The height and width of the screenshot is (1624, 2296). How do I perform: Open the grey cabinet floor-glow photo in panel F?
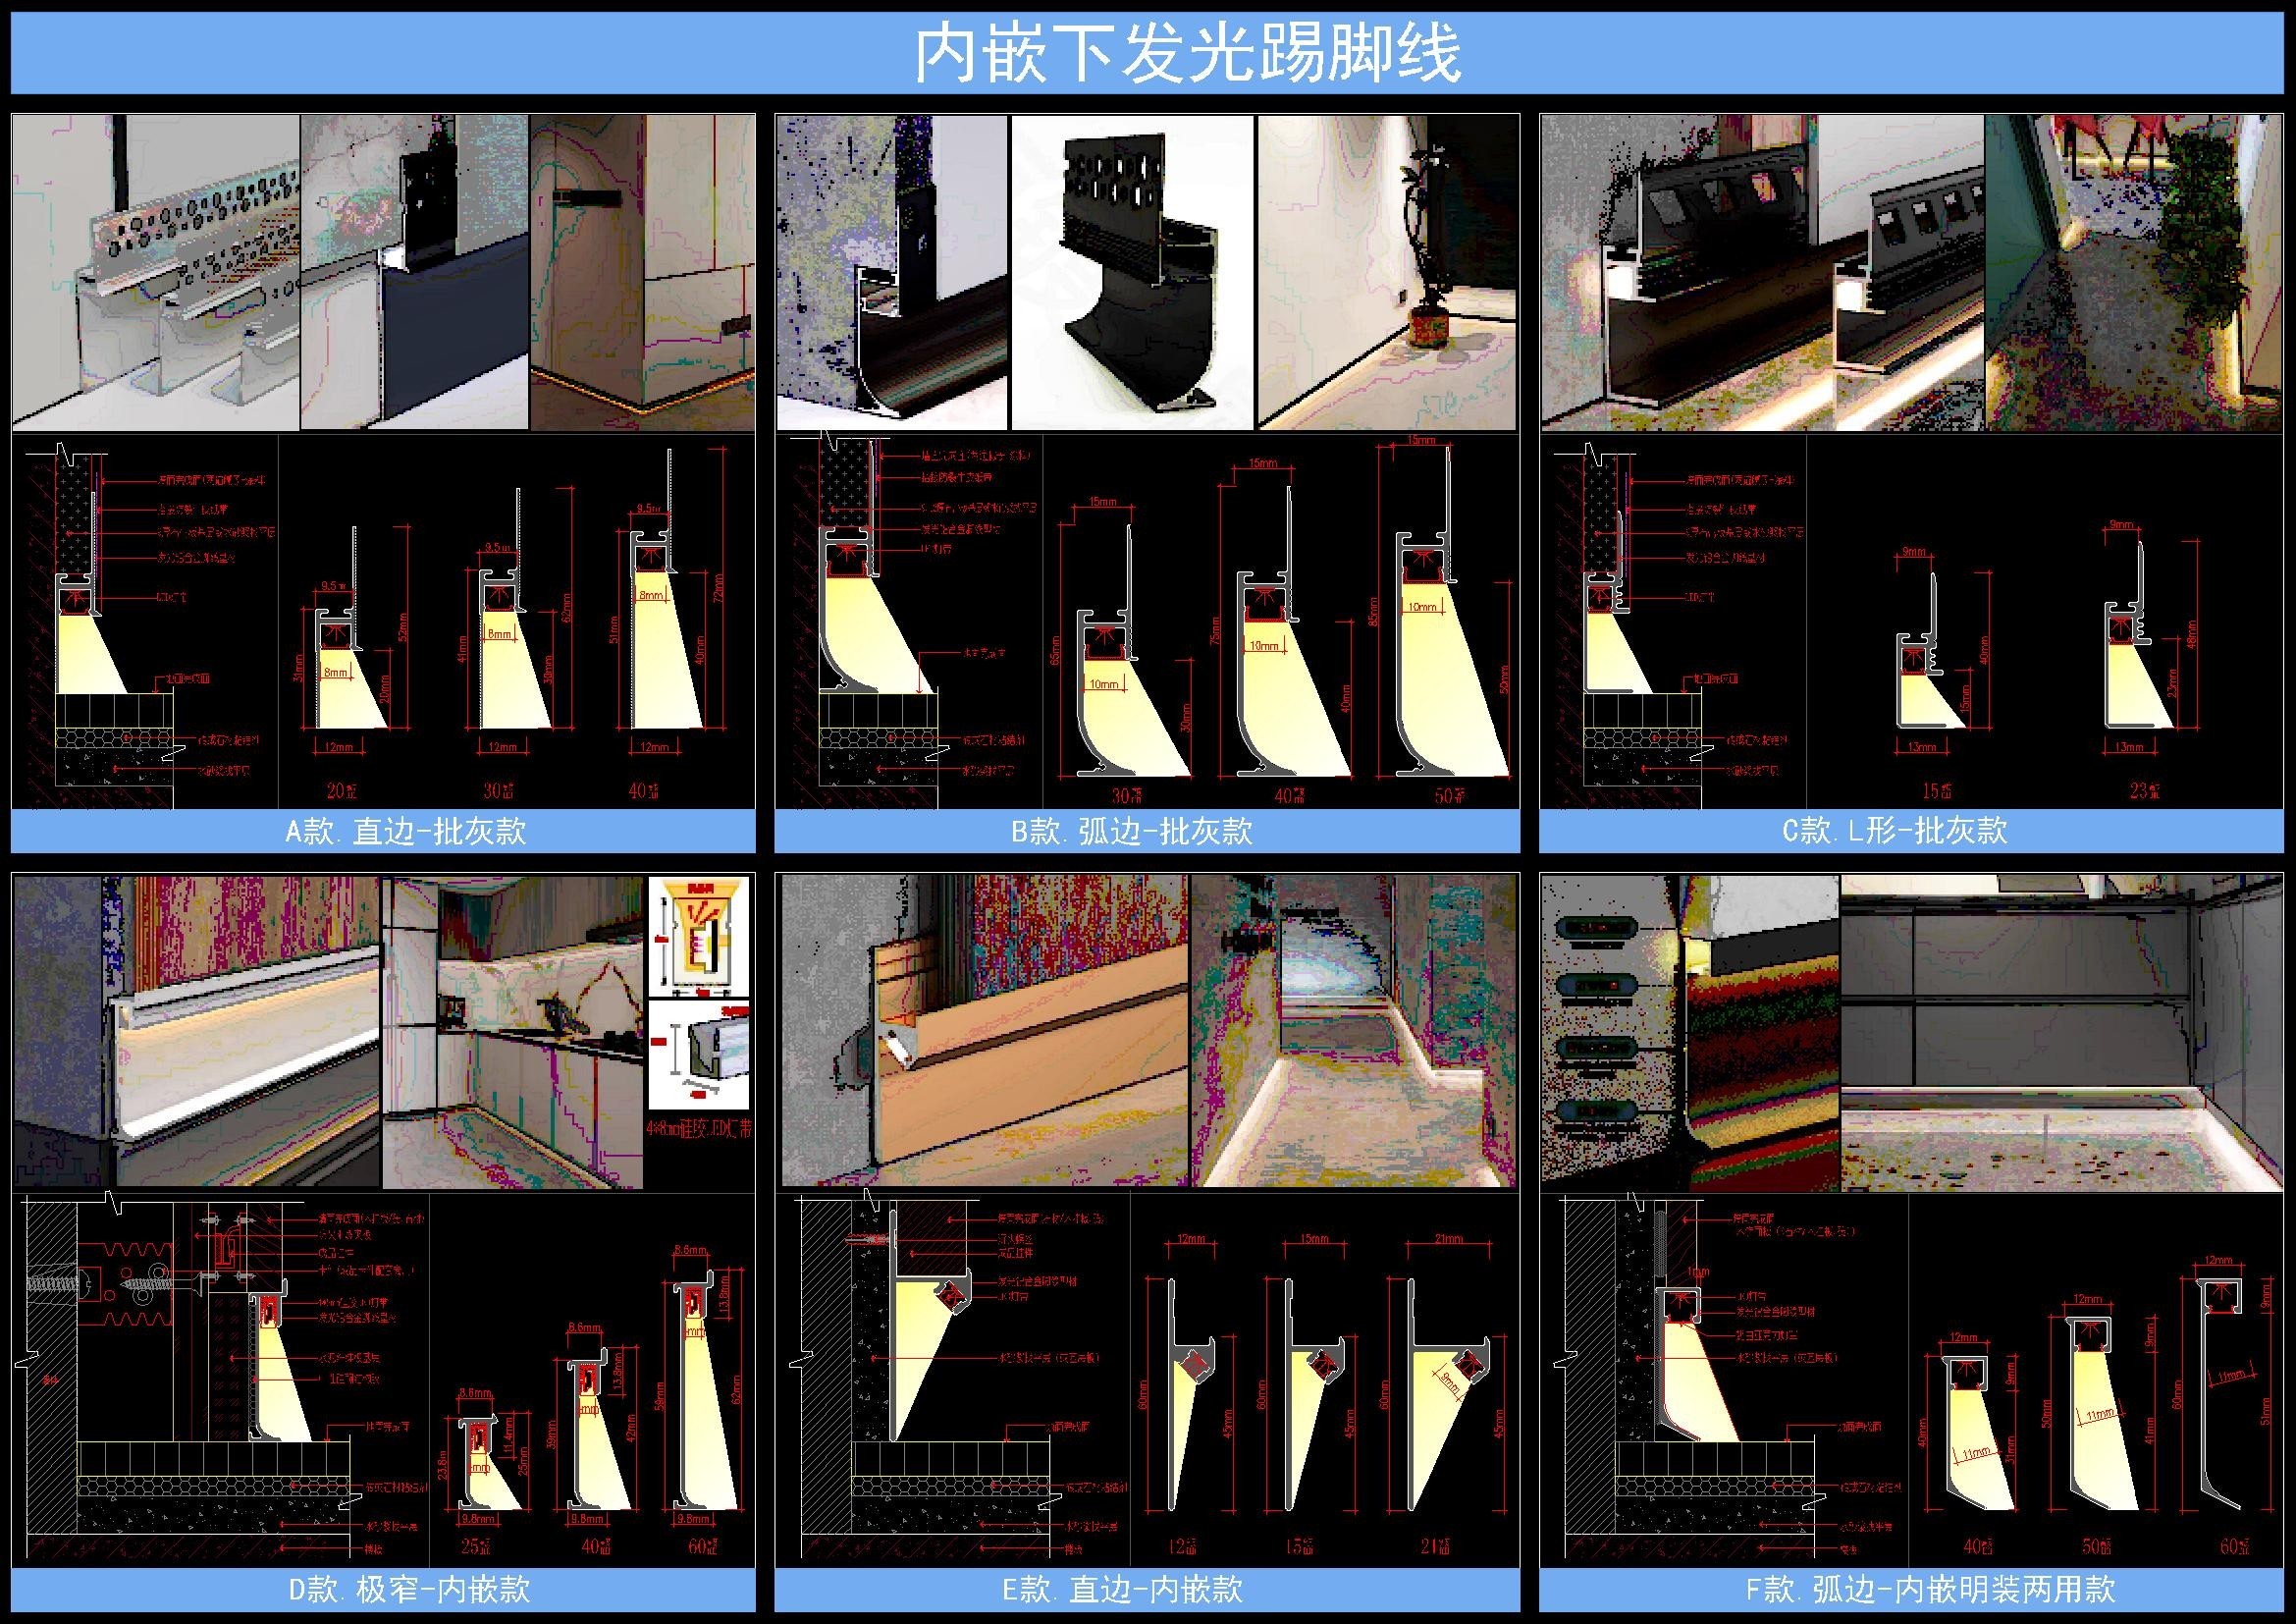point(2061,1033)
